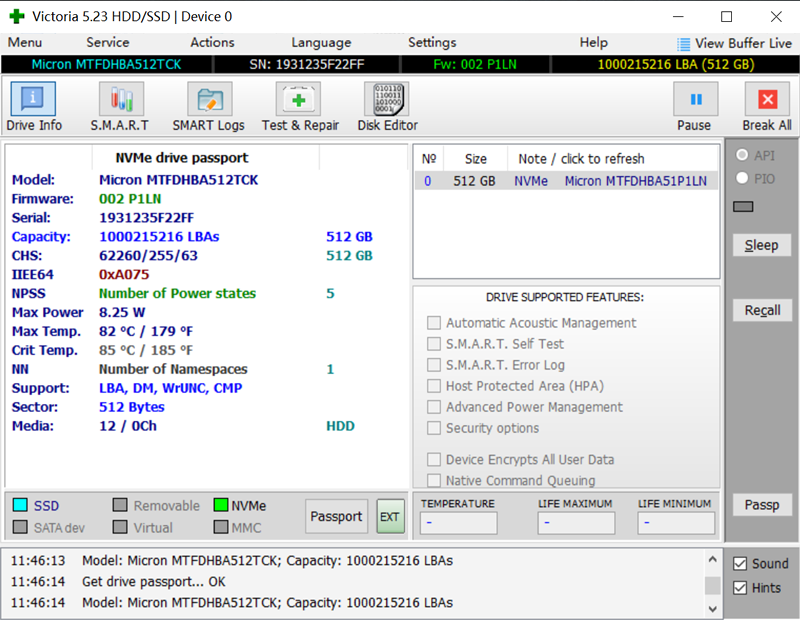Screen dimensions: 800x620
Task: Toggle Security options checkbox
Action: [x=434, y=428]
